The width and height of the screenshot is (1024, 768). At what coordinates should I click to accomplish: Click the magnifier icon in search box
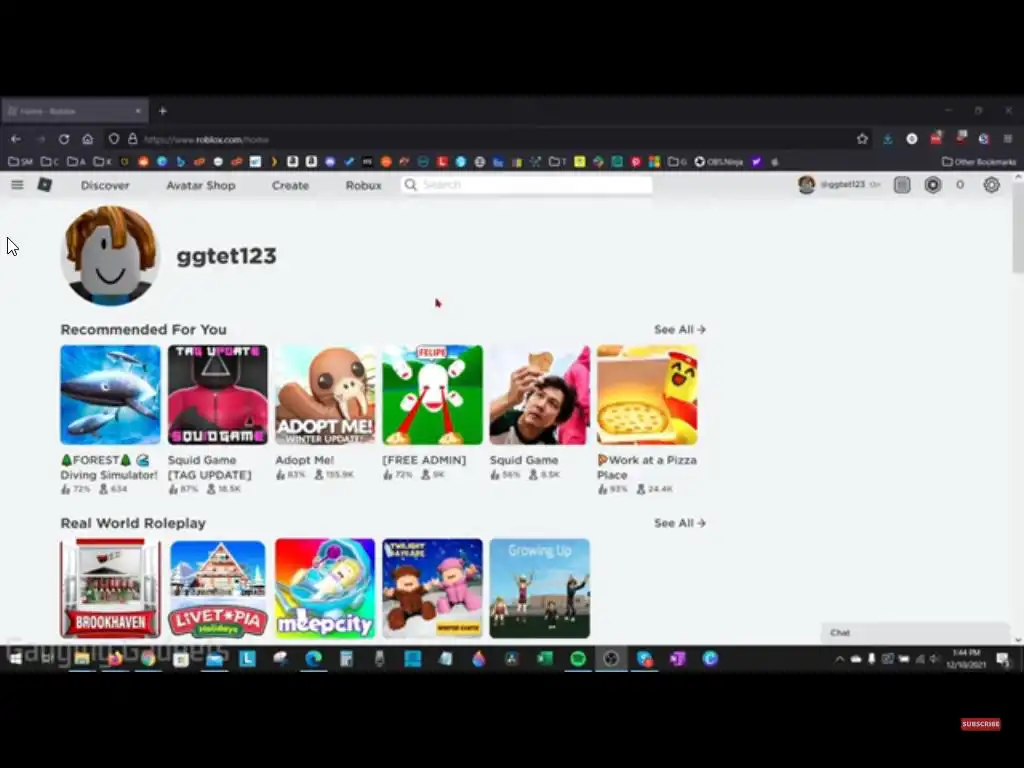(410, 185)
